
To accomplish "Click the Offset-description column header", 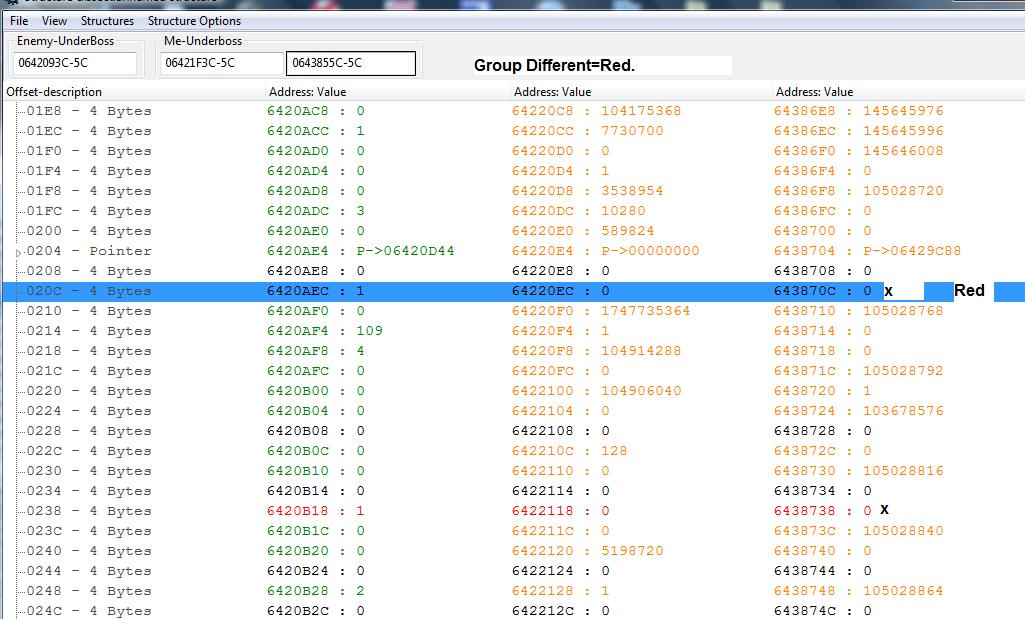I will point(54,92).
